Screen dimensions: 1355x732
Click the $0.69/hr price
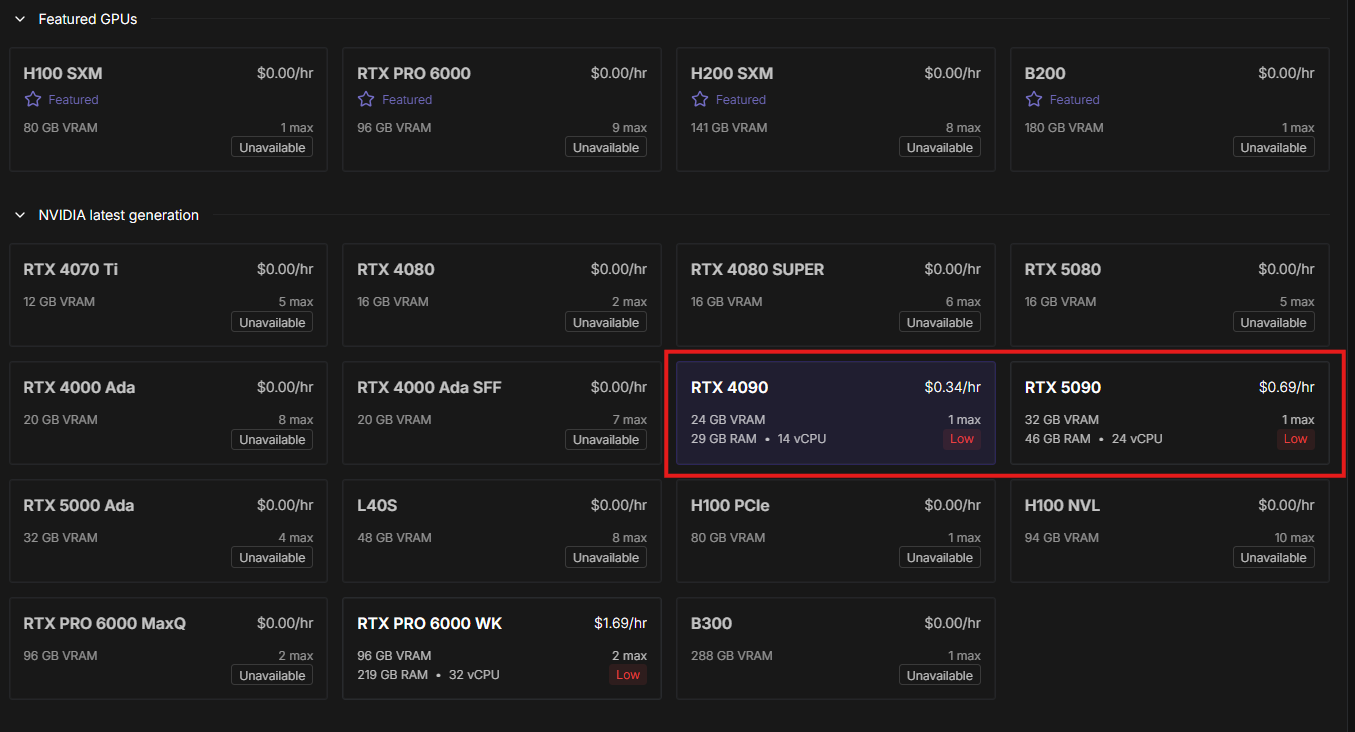[1287, 387]
